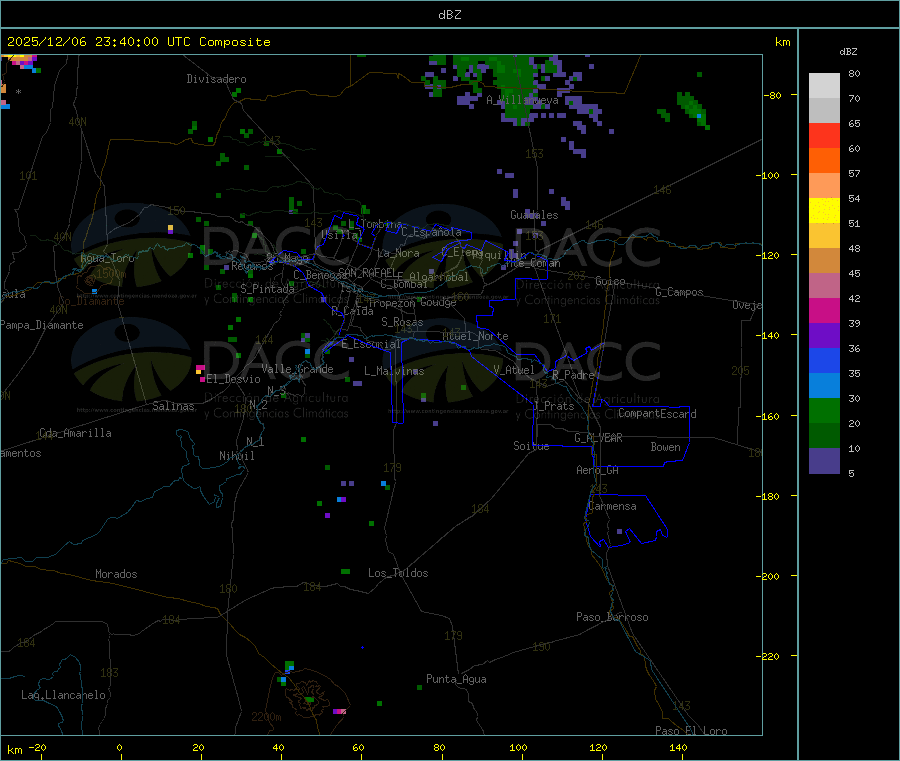The height and width of the screenshot is (761, 900).
Task: Click the Salinas place label
Action: pos(173,406)
